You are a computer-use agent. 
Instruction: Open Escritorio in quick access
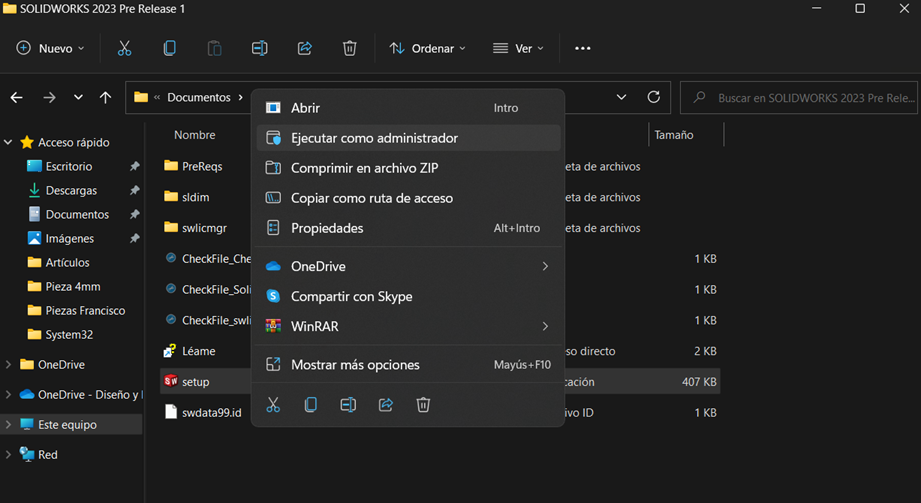point(69,166)
